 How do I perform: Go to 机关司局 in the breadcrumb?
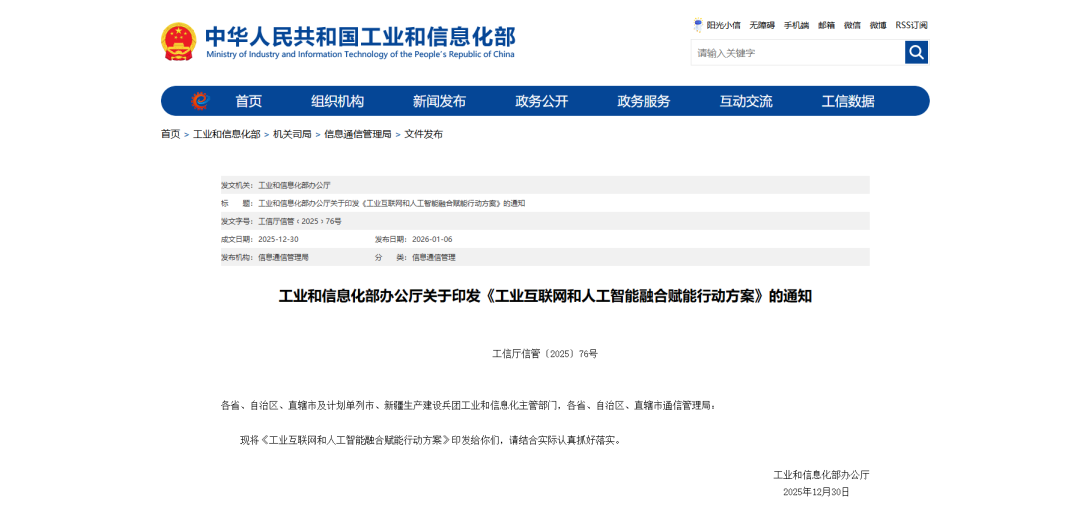coord(292,134)
